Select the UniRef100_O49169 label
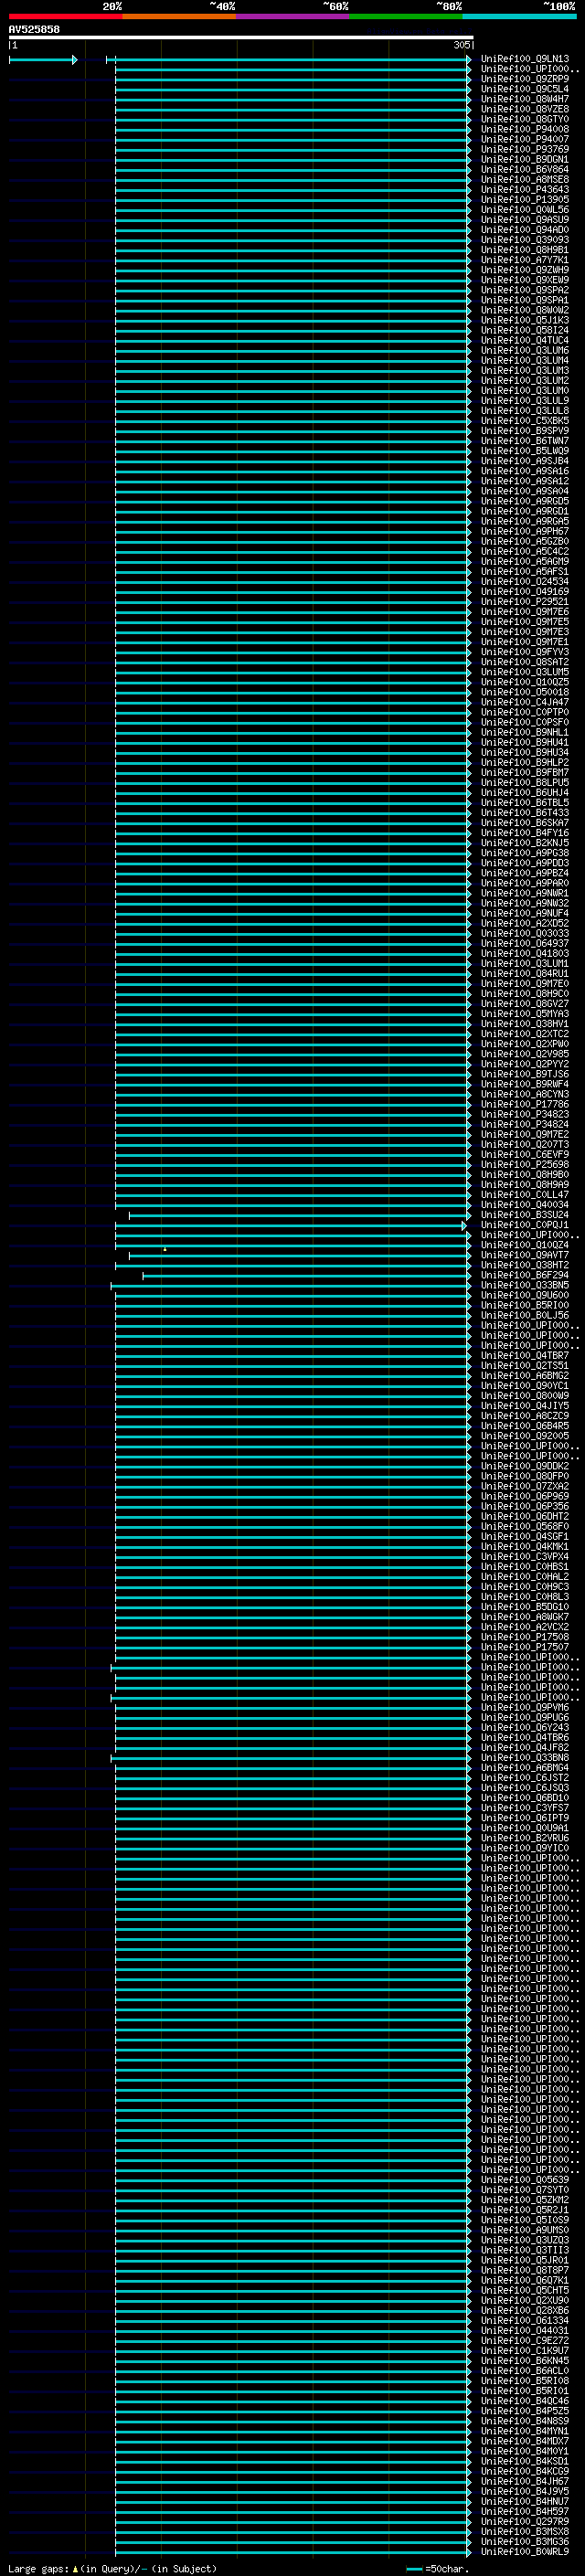Screen dimensions: 585x2576 (x=525, y=591)
